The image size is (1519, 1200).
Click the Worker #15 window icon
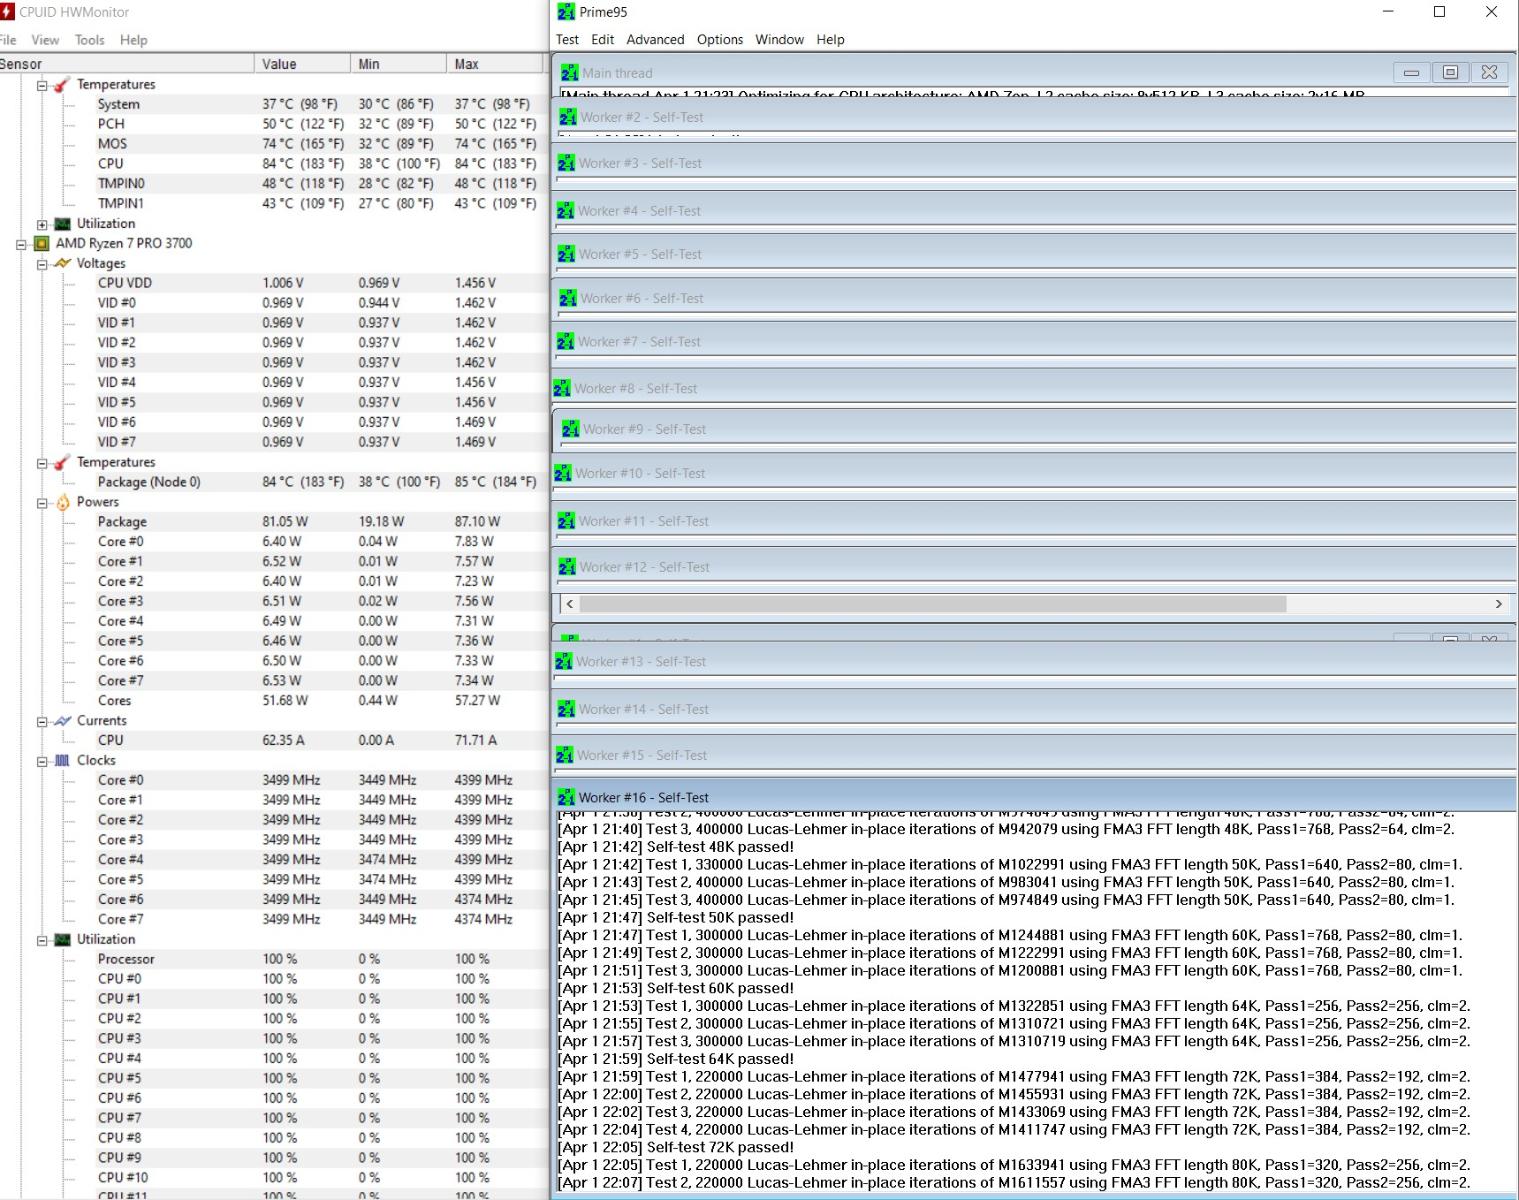(x=565, y=755)
